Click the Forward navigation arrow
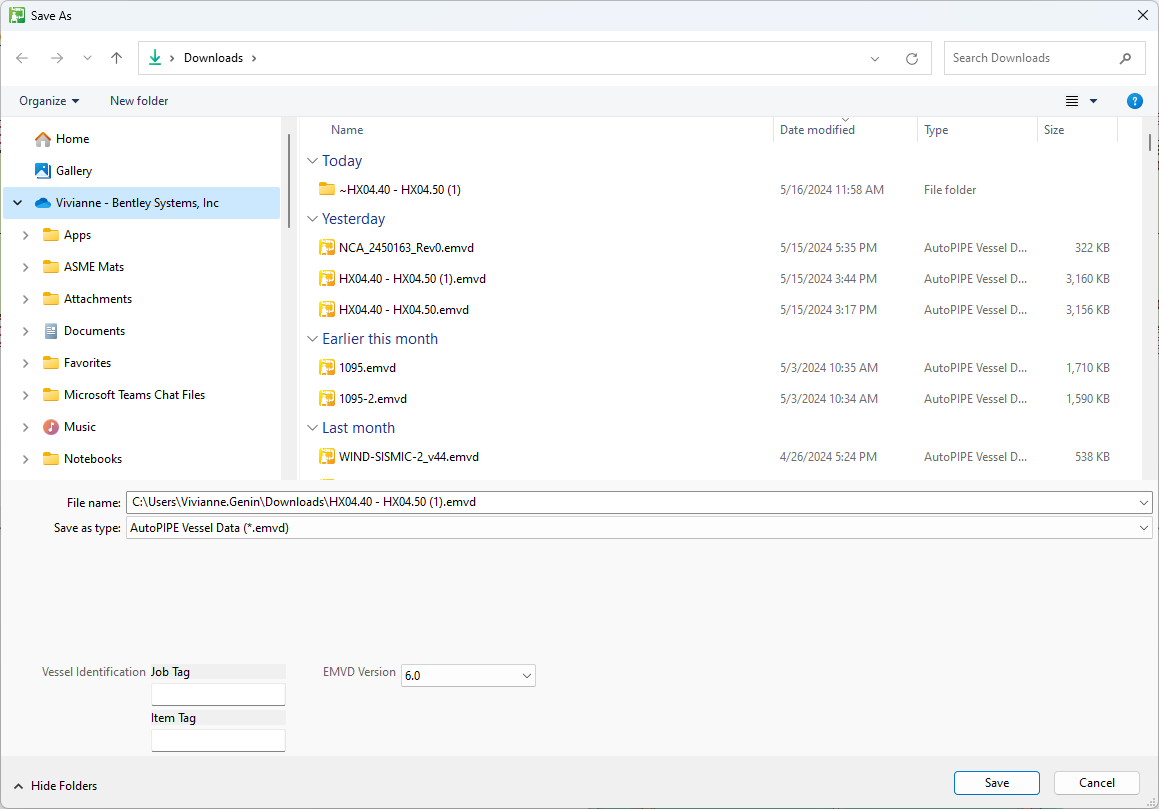The image size is (1159, 809). [x=57, y=58]
